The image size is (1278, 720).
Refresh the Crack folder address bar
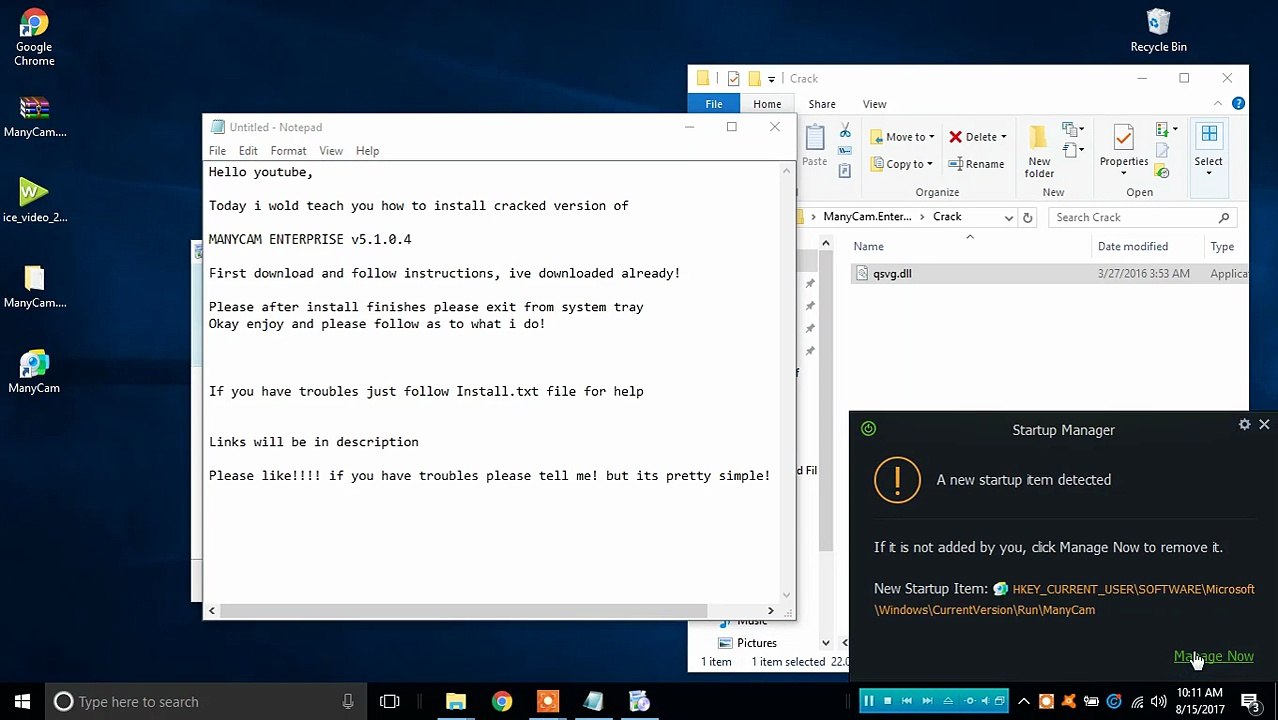[1027, 217]
